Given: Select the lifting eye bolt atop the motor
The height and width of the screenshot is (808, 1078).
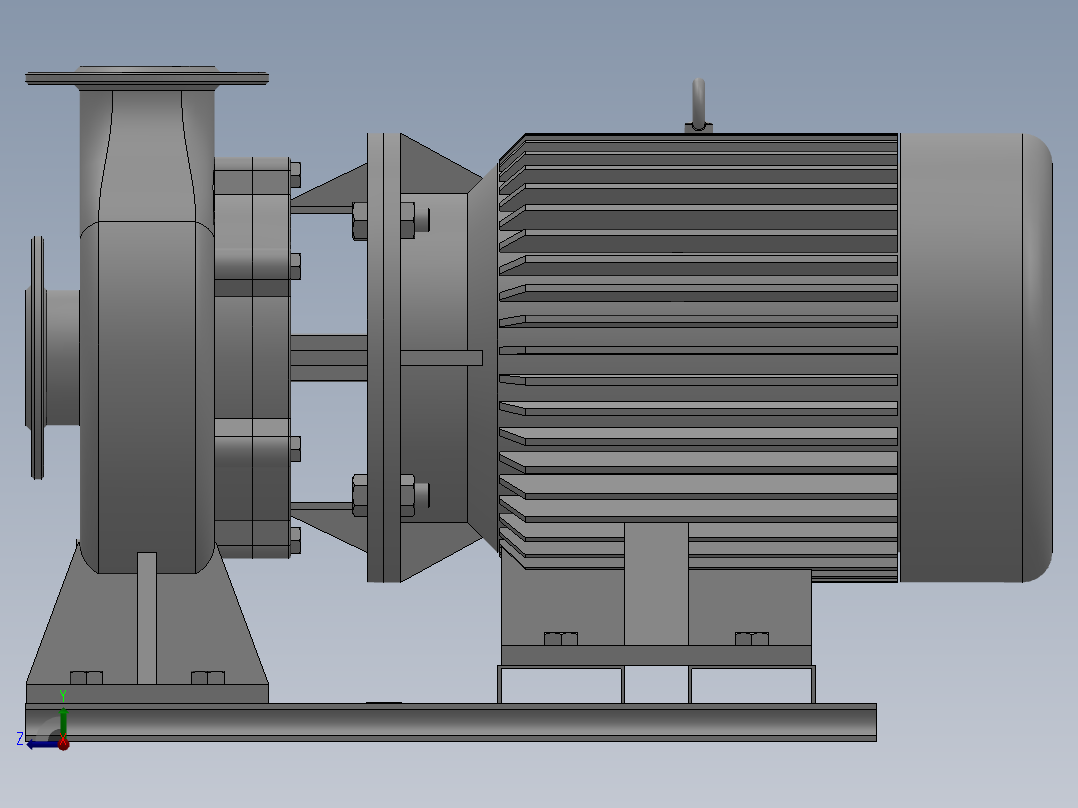Looking at the screenshot, I should coord(698,105).
